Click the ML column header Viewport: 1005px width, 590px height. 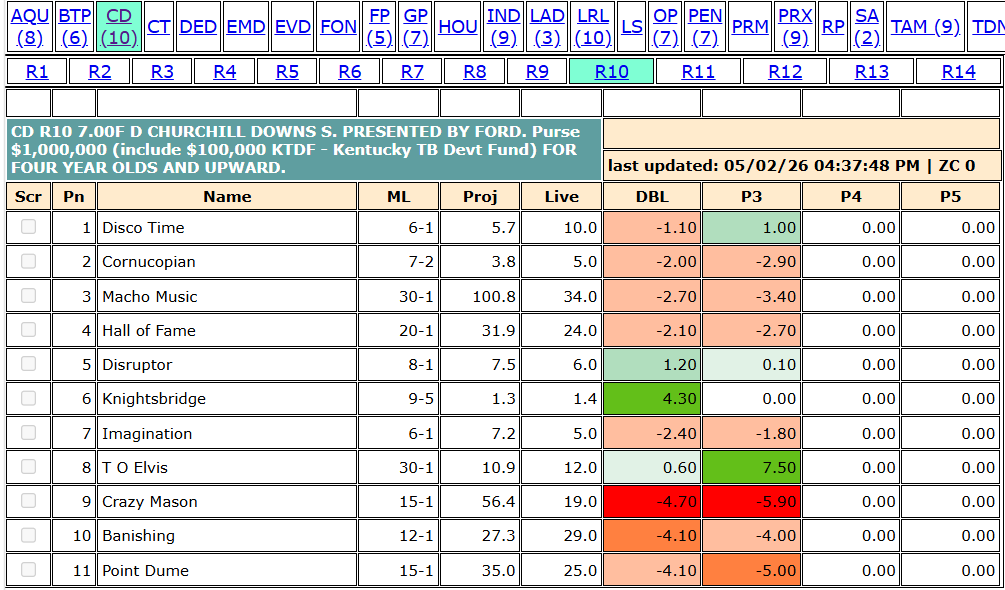click(x=398, y=196)
